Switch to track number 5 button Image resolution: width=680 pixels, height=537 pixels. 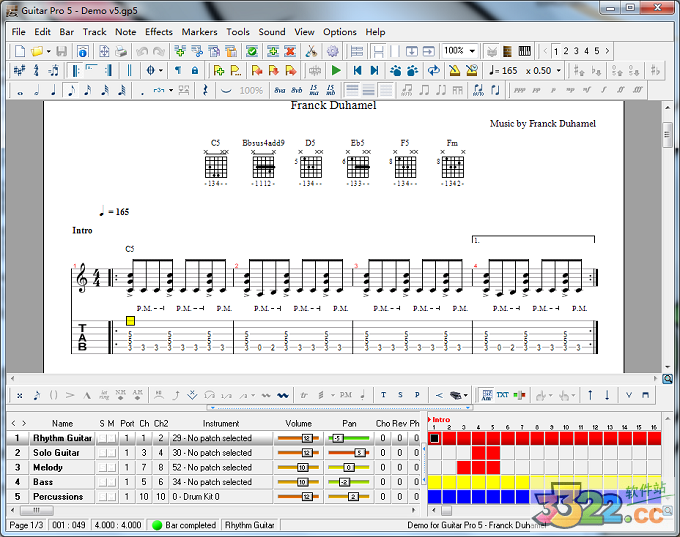pos(597,51)
